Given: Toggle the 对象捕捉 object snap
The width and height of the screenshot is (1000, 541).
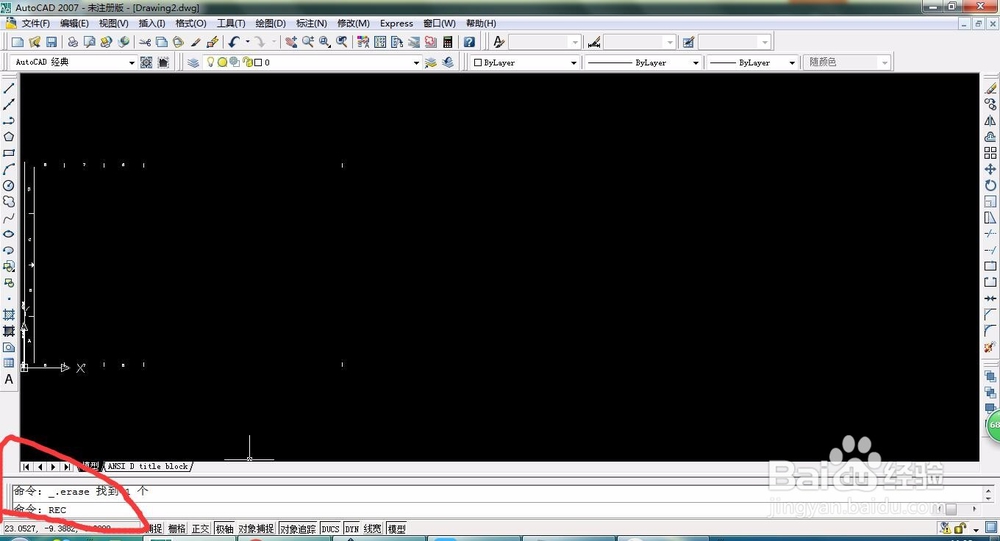Looking at the screenshot, I should (256, 529).
